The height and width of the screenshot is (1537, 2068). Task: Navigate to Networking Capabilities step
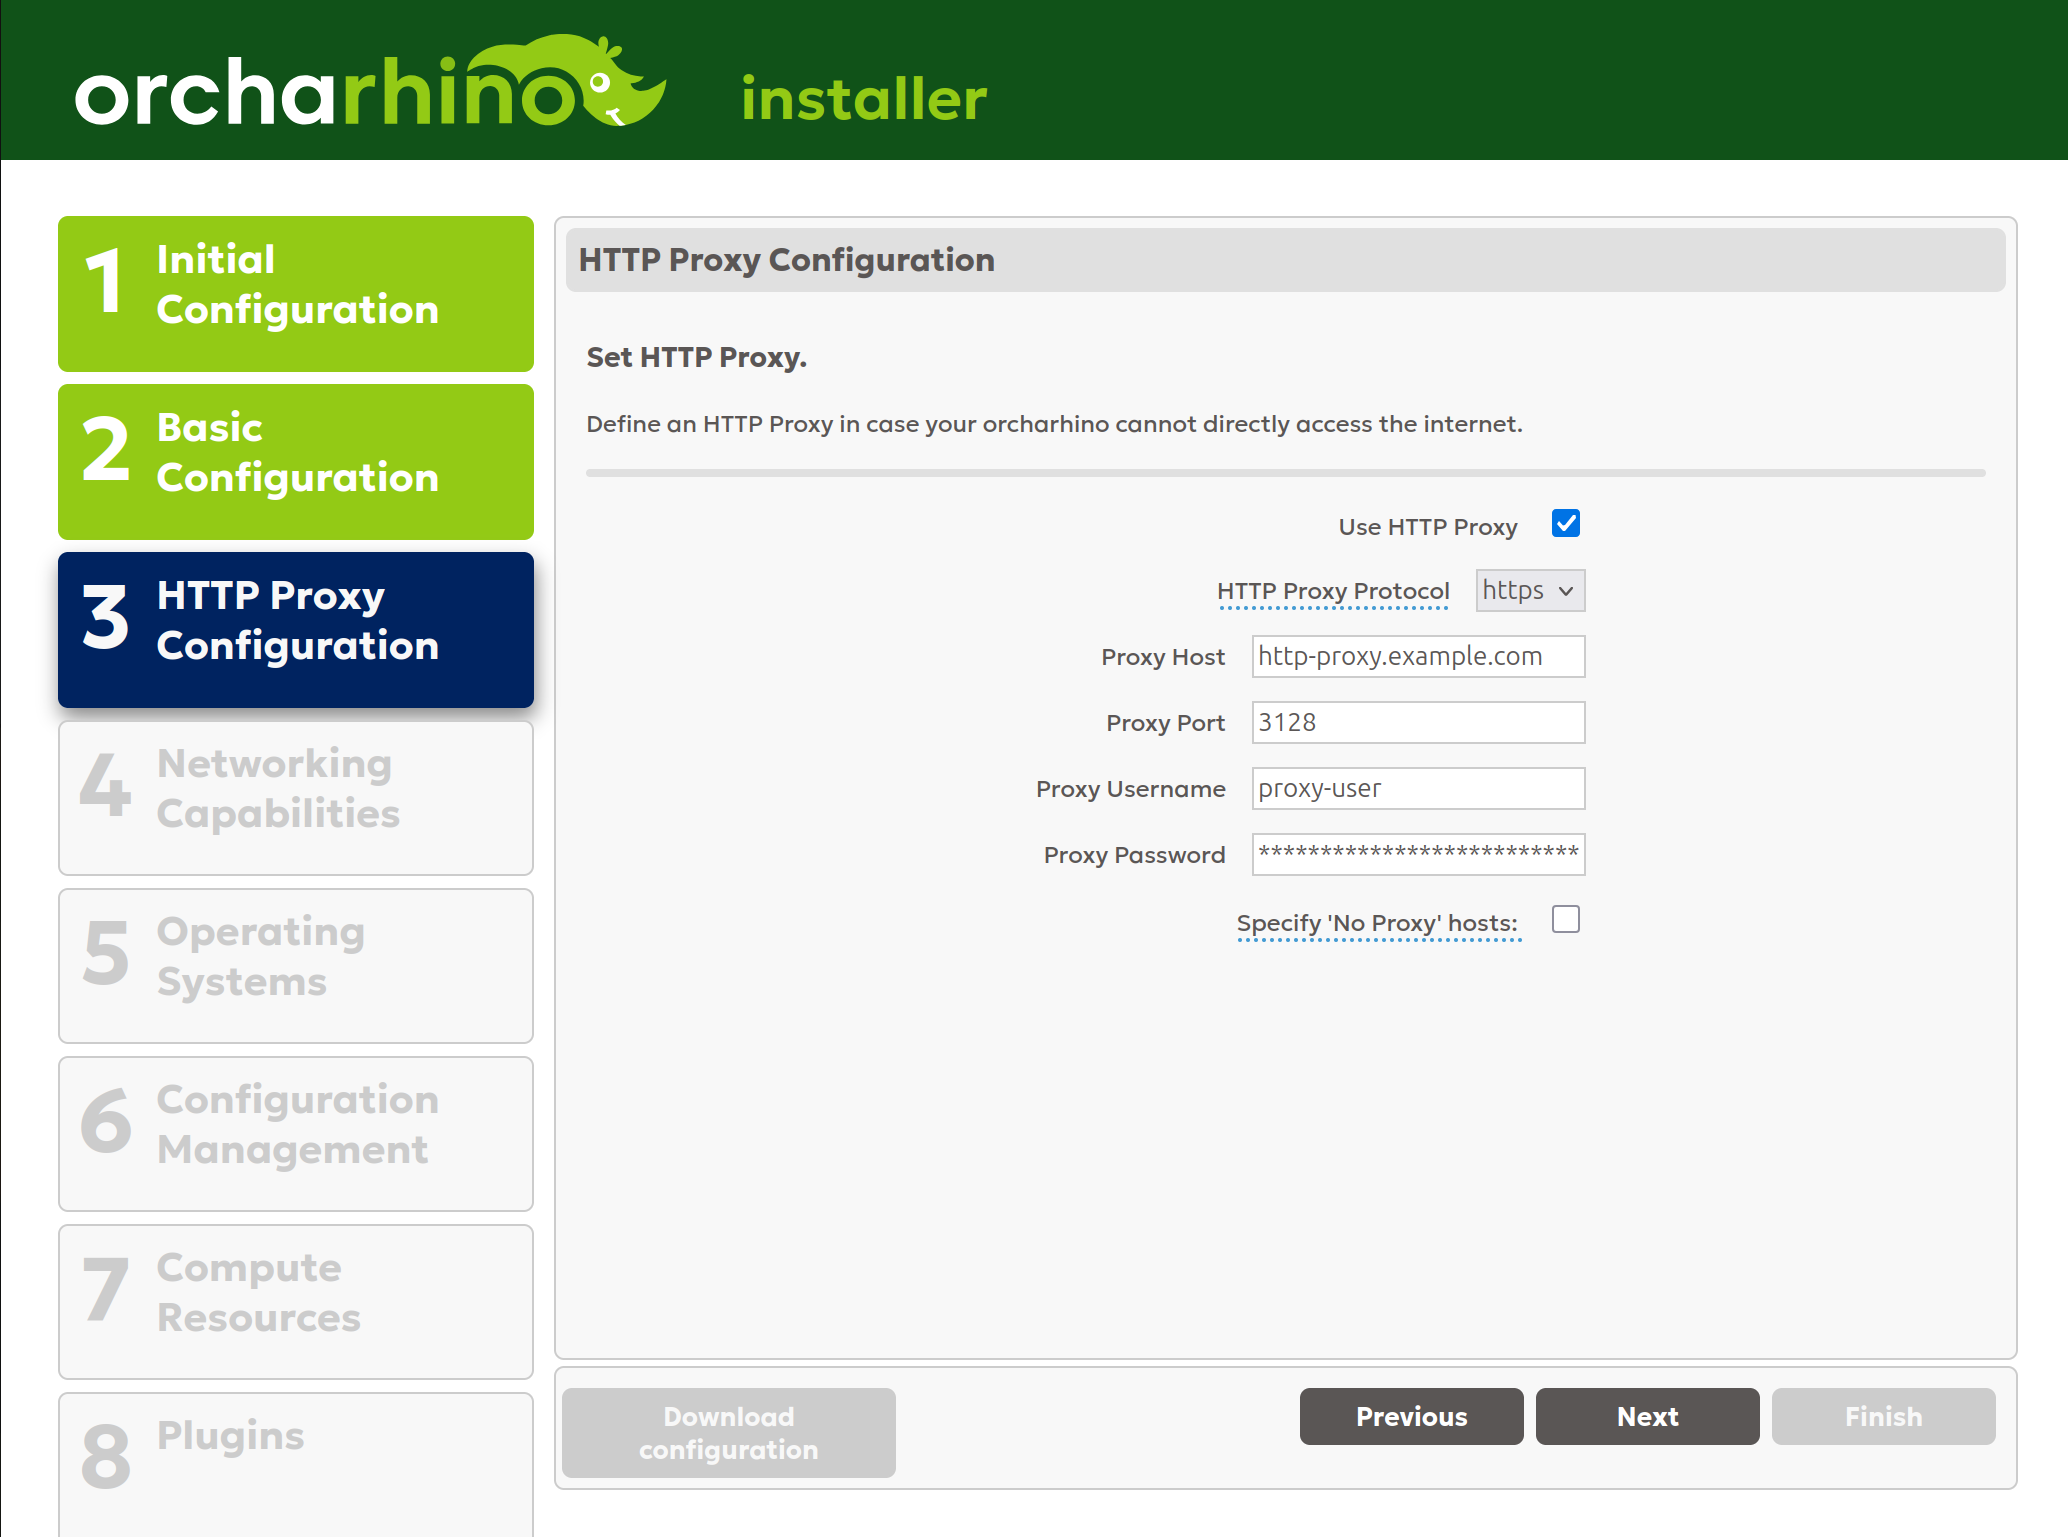click(295, 797)
